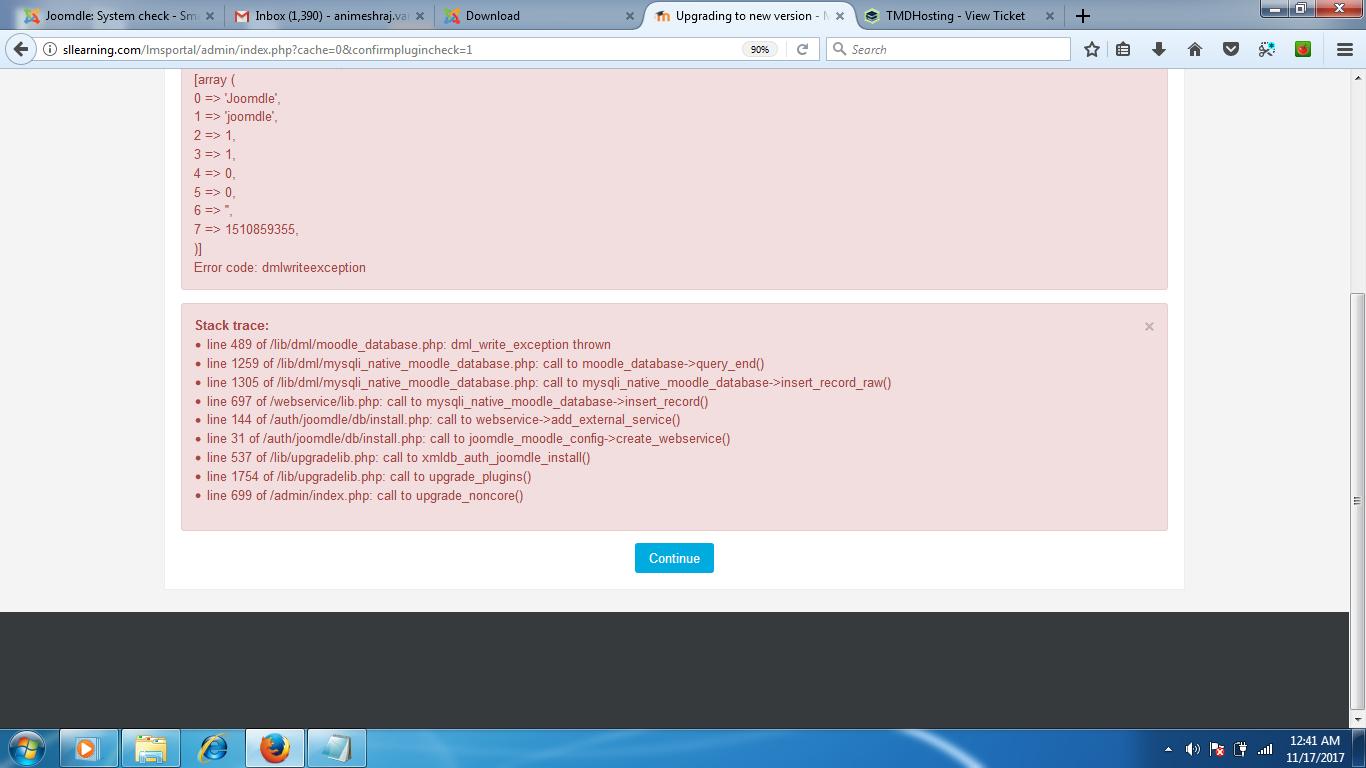Reload the current page
Image resolution: width=1366 pixels, height=768 pixels.
pyautogui.click(x=802, y=49)
